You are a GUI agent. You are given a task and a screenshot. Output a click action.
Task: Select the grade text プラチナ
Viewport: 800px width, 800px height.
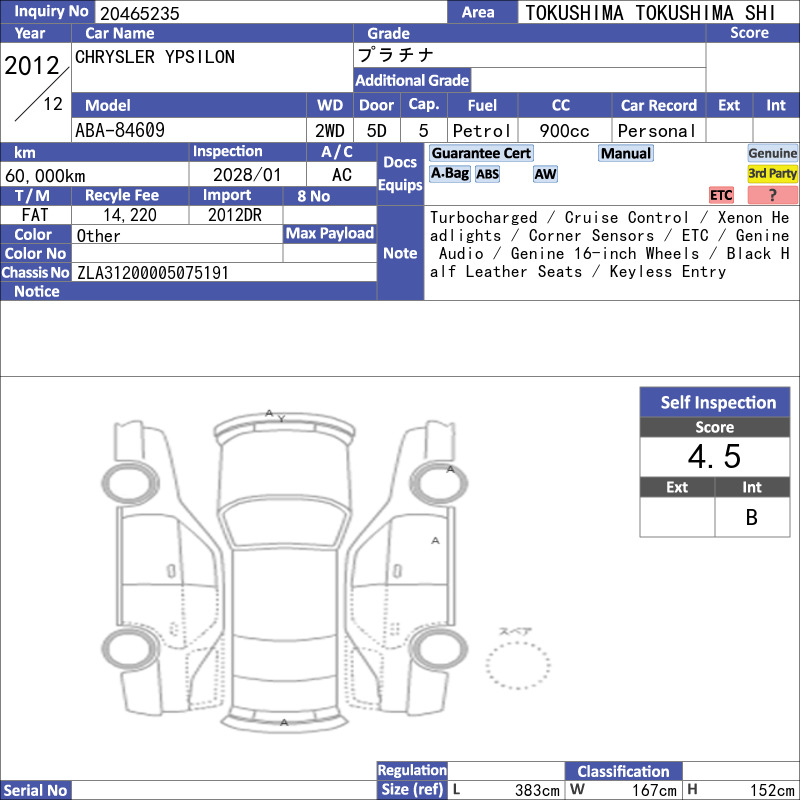click(396, 55)
